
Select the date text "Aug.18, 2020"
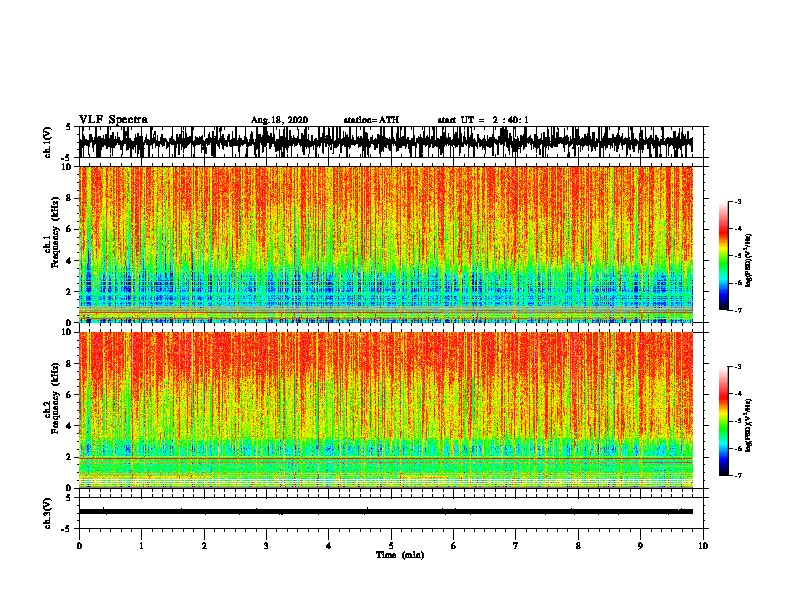pyautogui.click(x=279, y=120)
